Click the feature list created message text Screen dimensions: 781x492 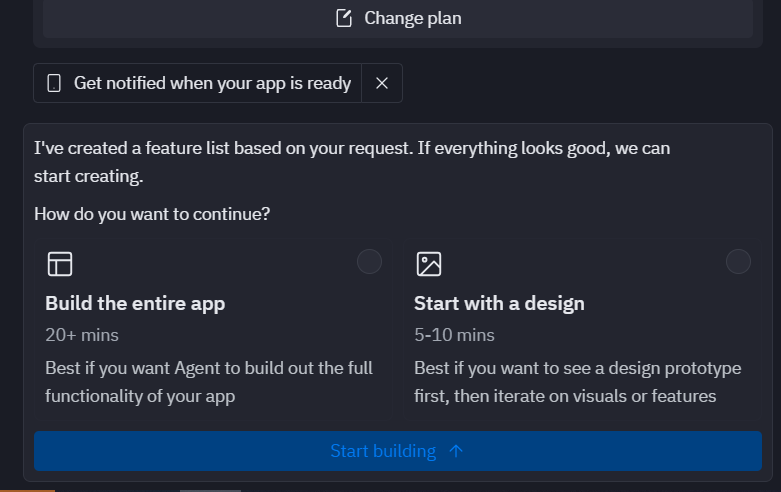[352, 162]
